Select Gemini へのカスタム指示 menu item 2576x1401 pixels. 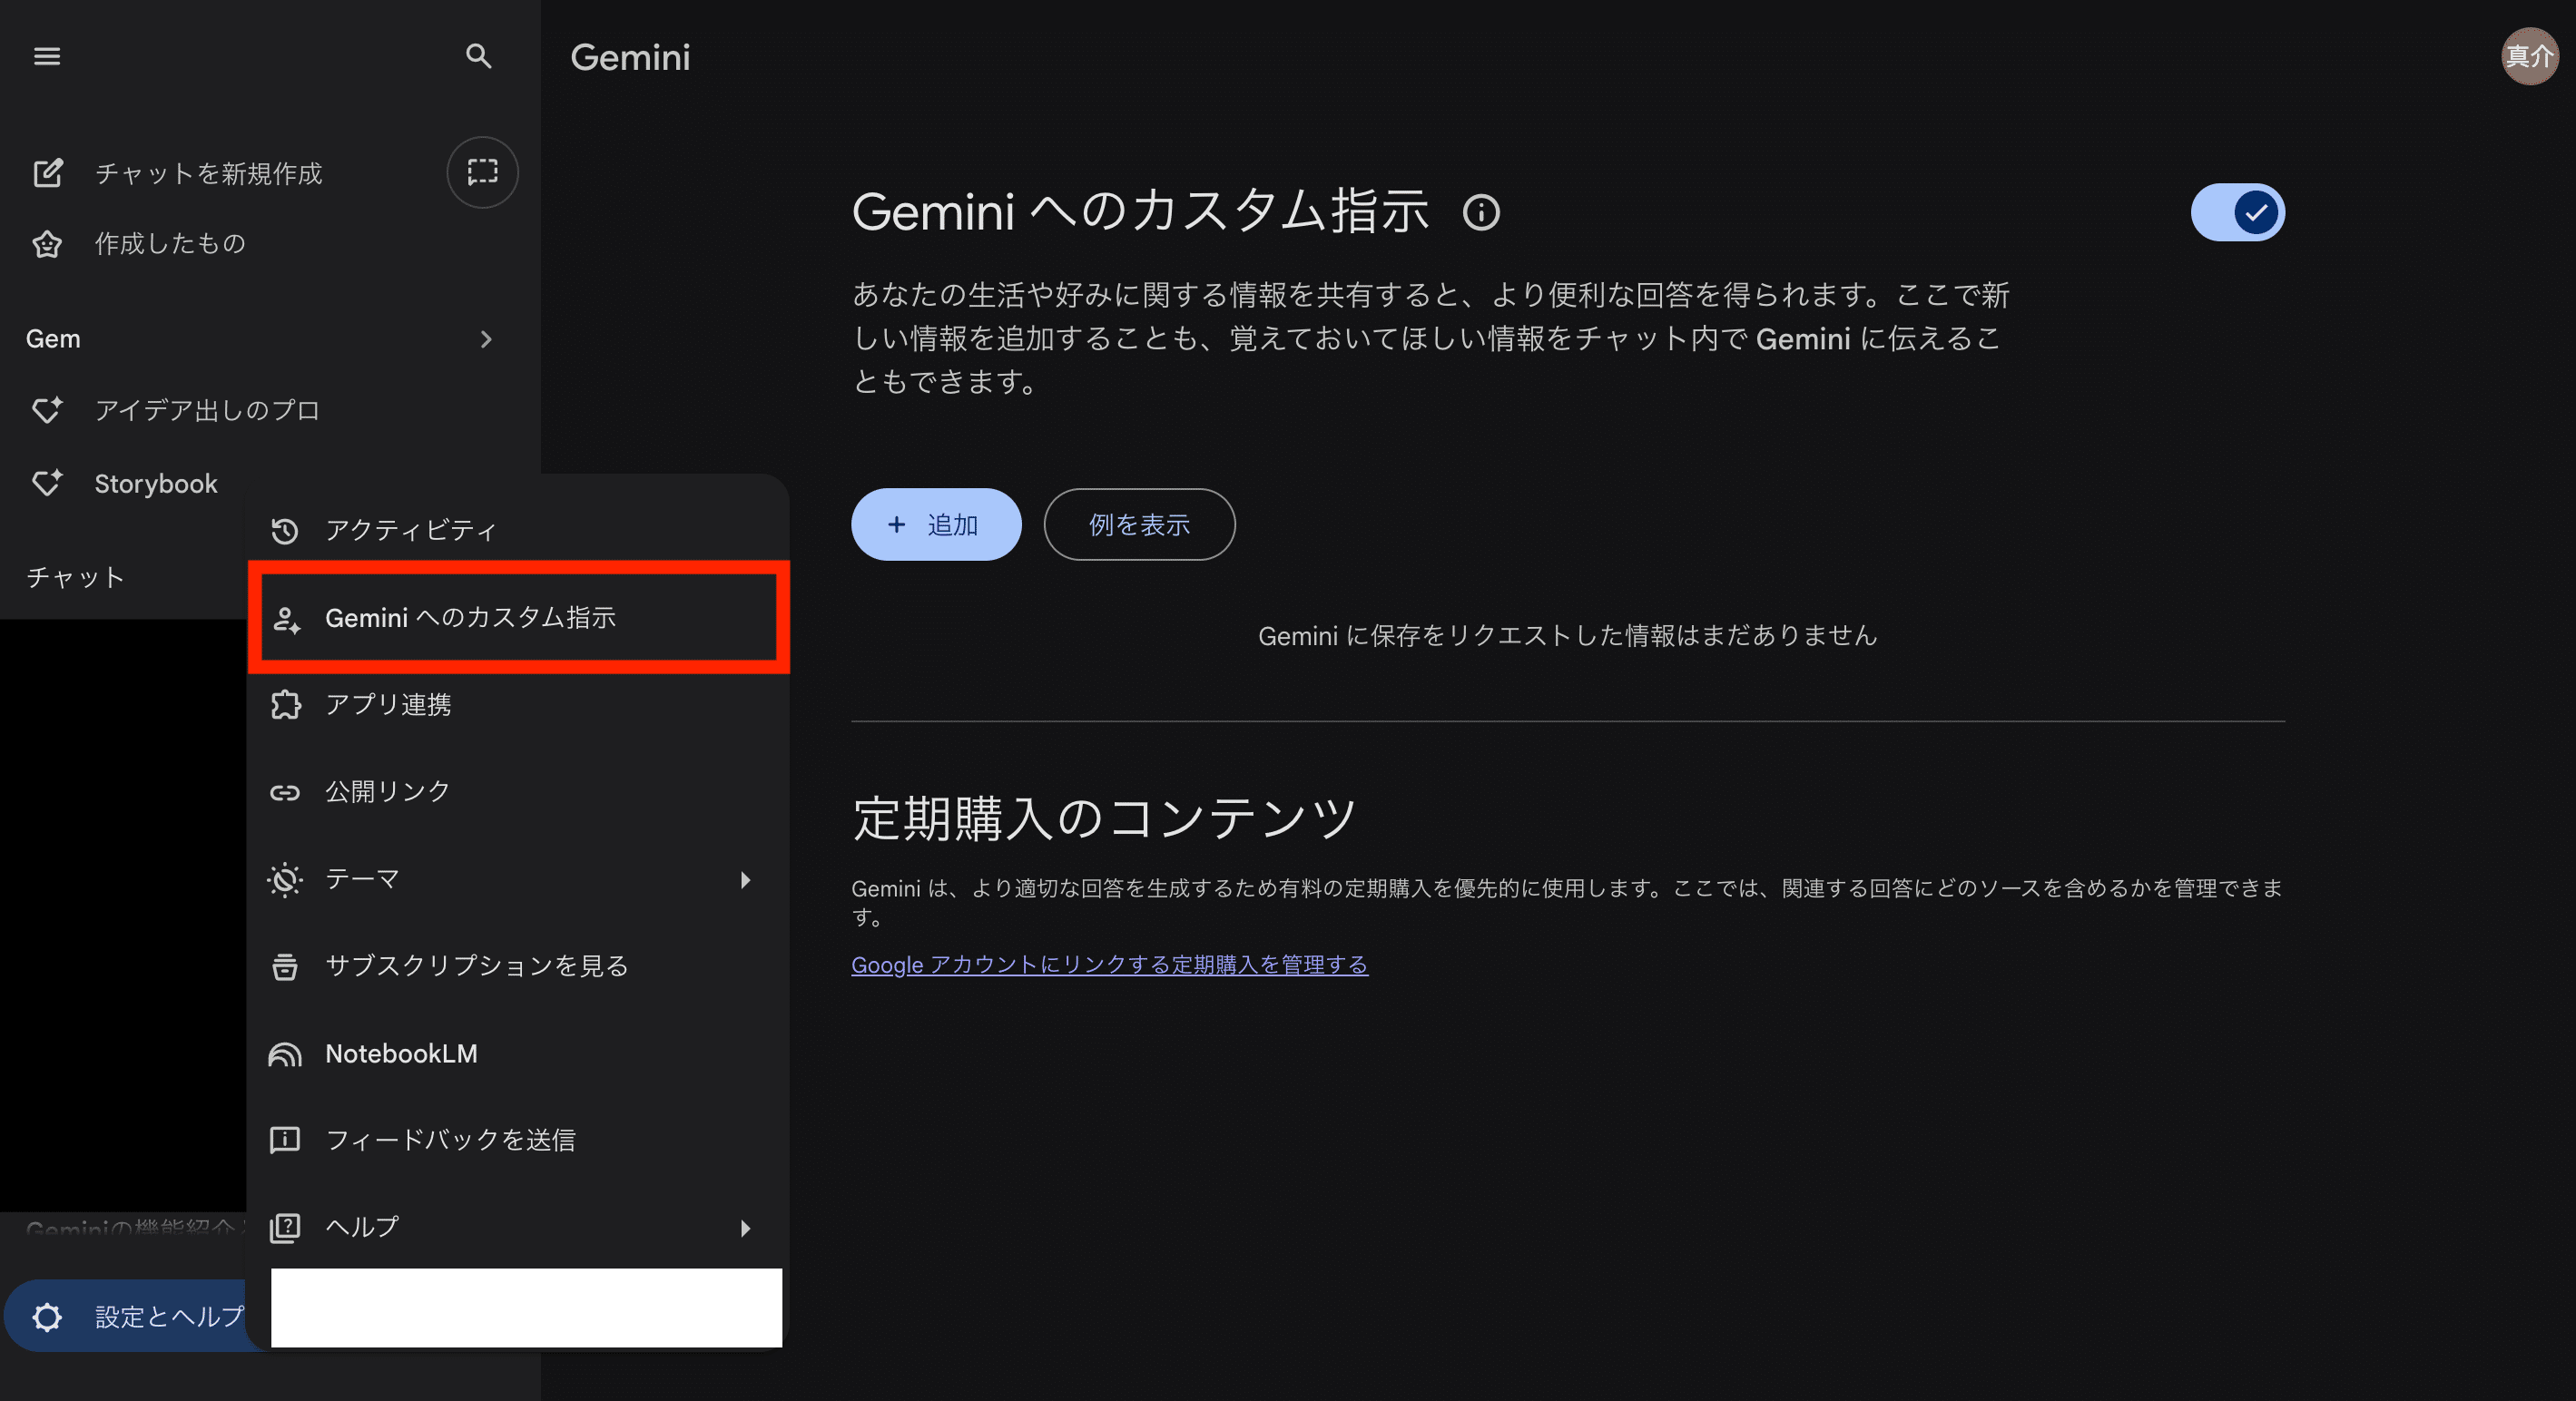(x=470, y=618)
